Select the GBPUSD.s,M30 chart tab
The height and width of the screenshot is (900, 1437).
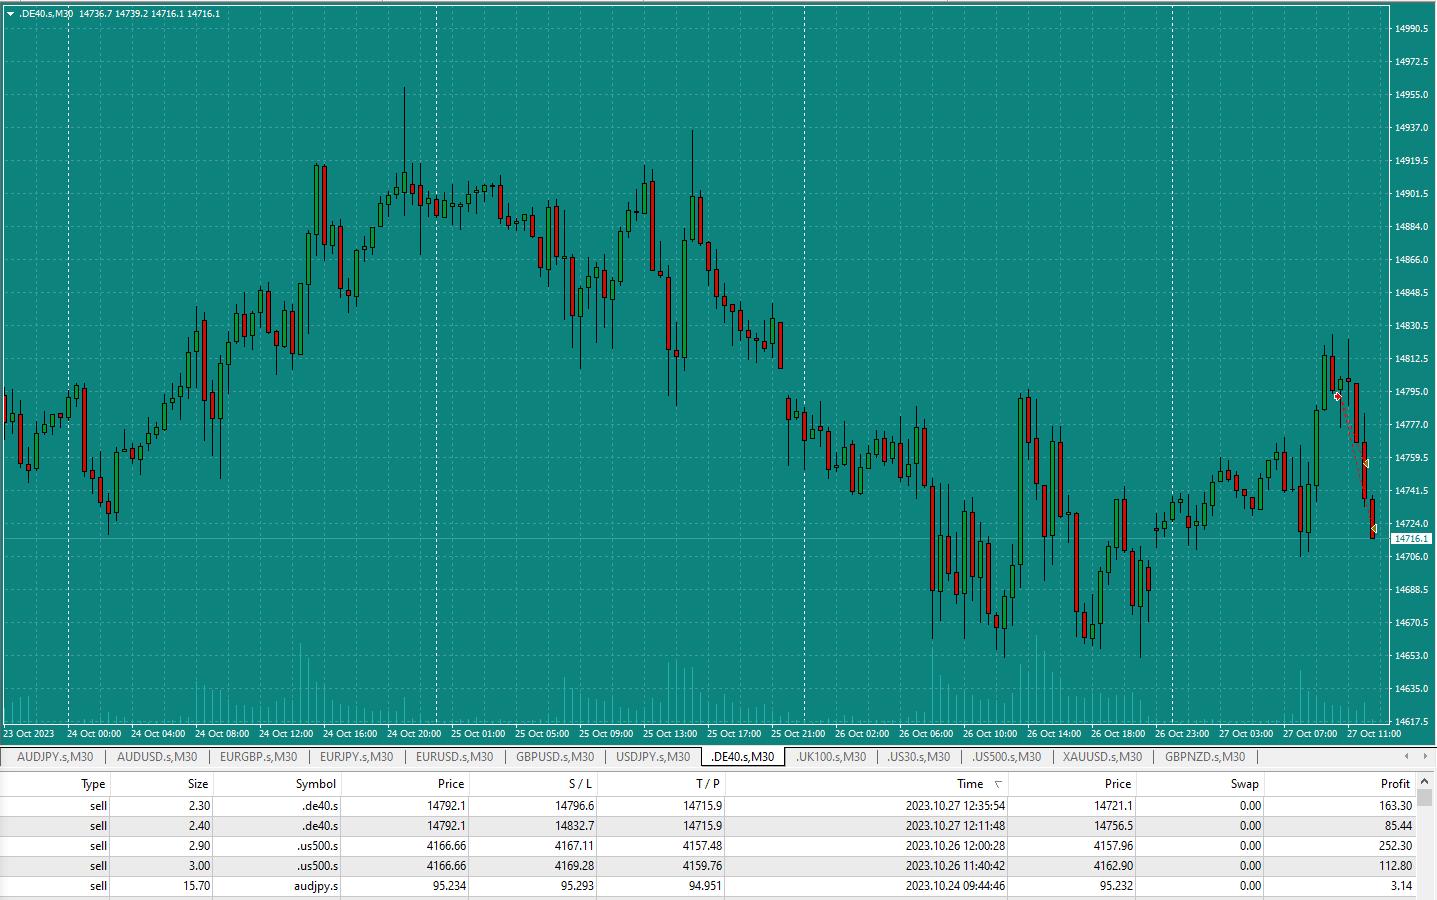[x=555, y=757]
